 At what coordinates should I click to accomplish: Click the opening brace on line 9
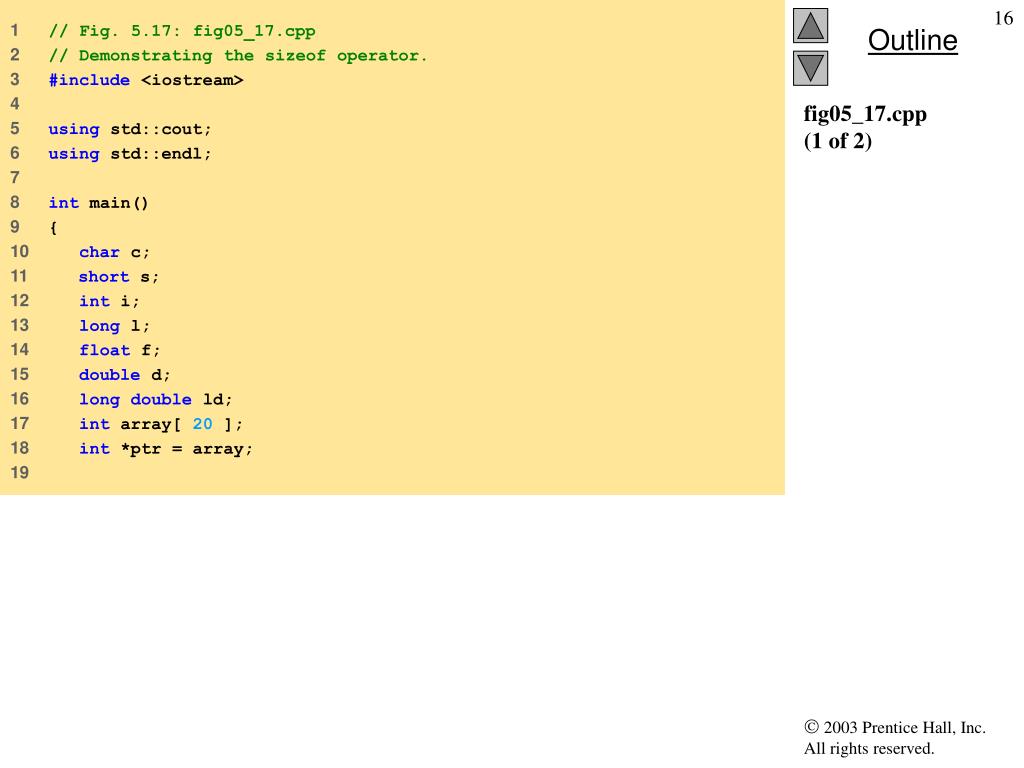pos(54,227)
